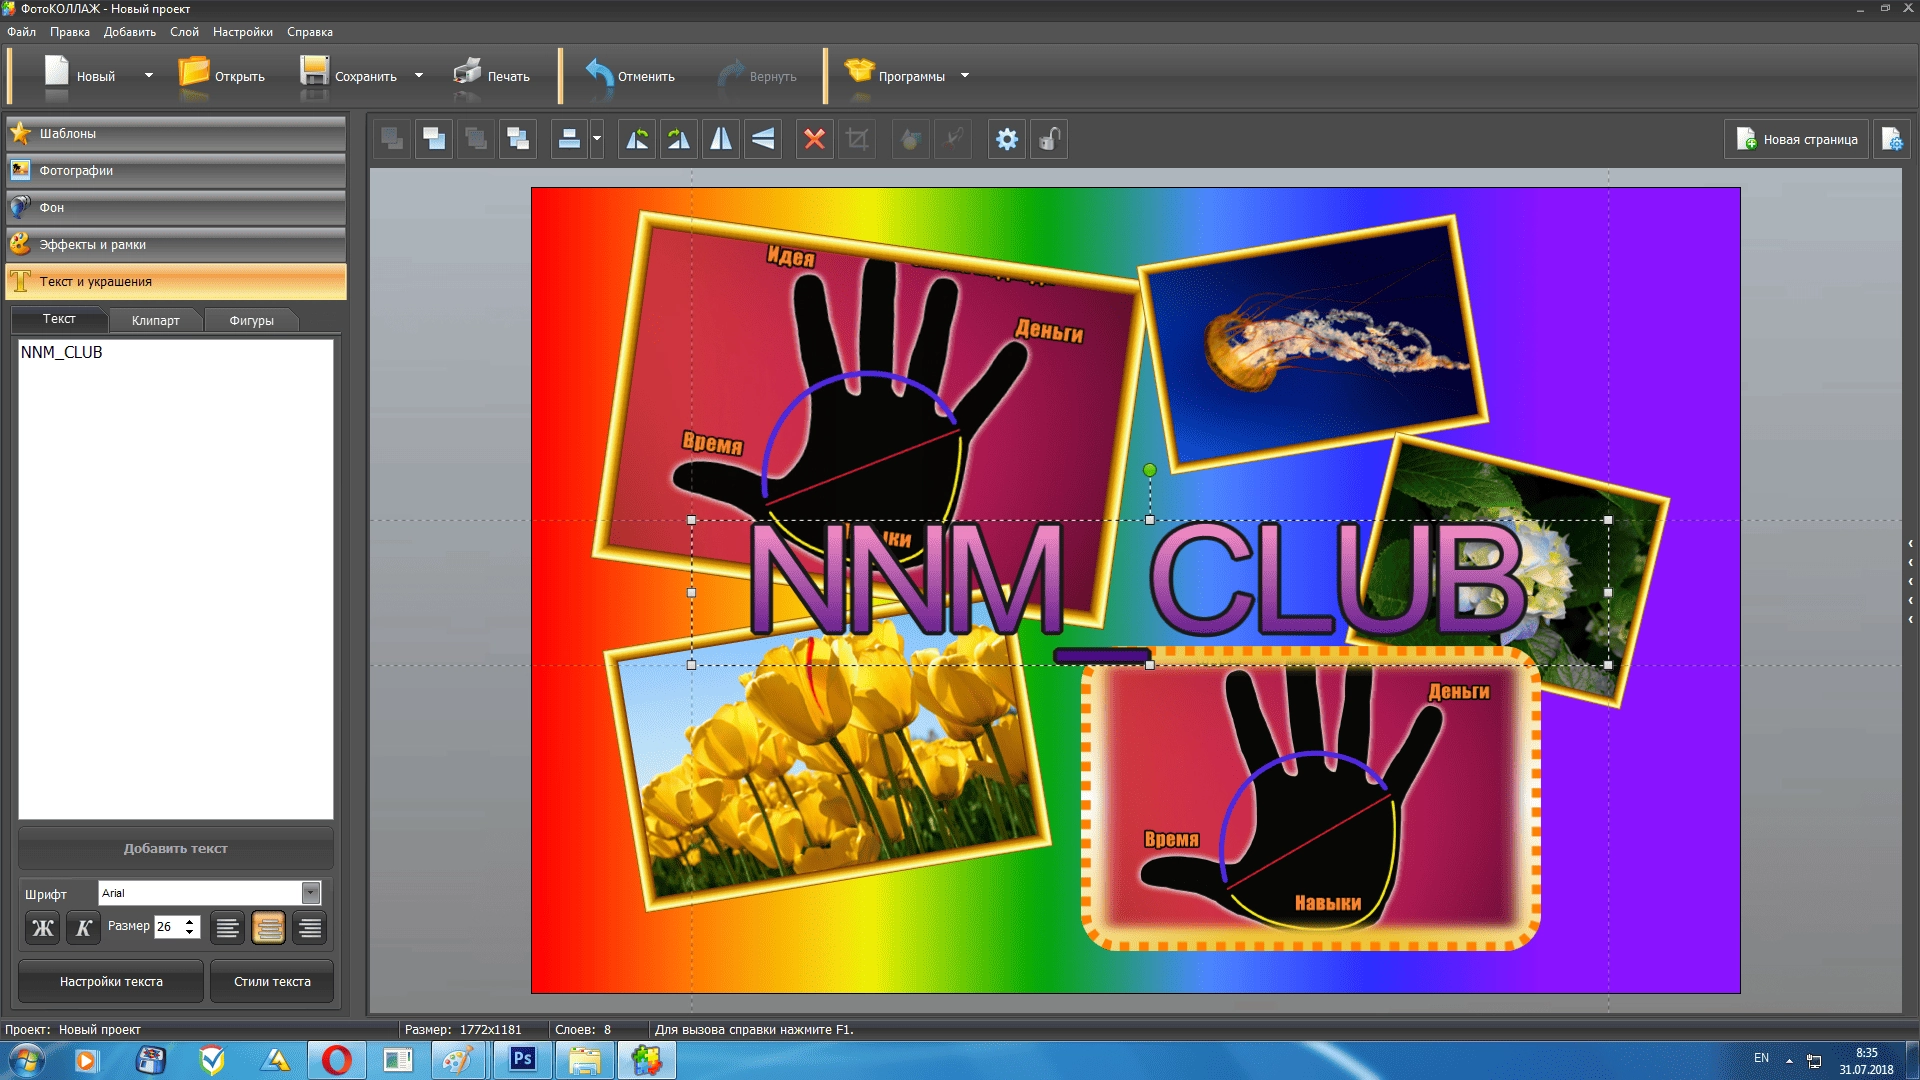
Task: Click in the NNM_CLUB text box
Action: pos(176,580)
